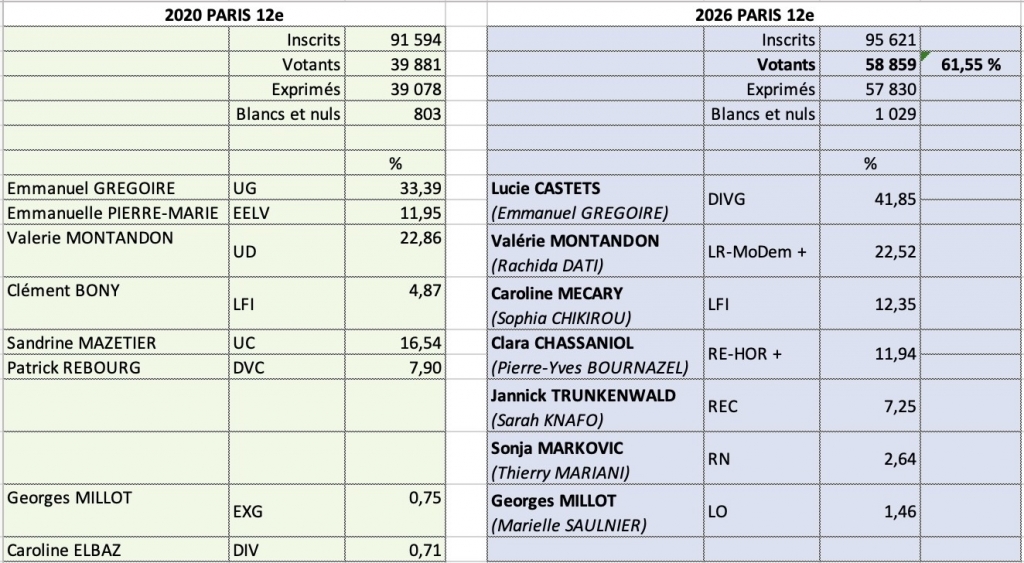1024x563 pixels.
Task: Select the Emmanuelle PIERRE-MARIE cell
Action: pos(116,213)
